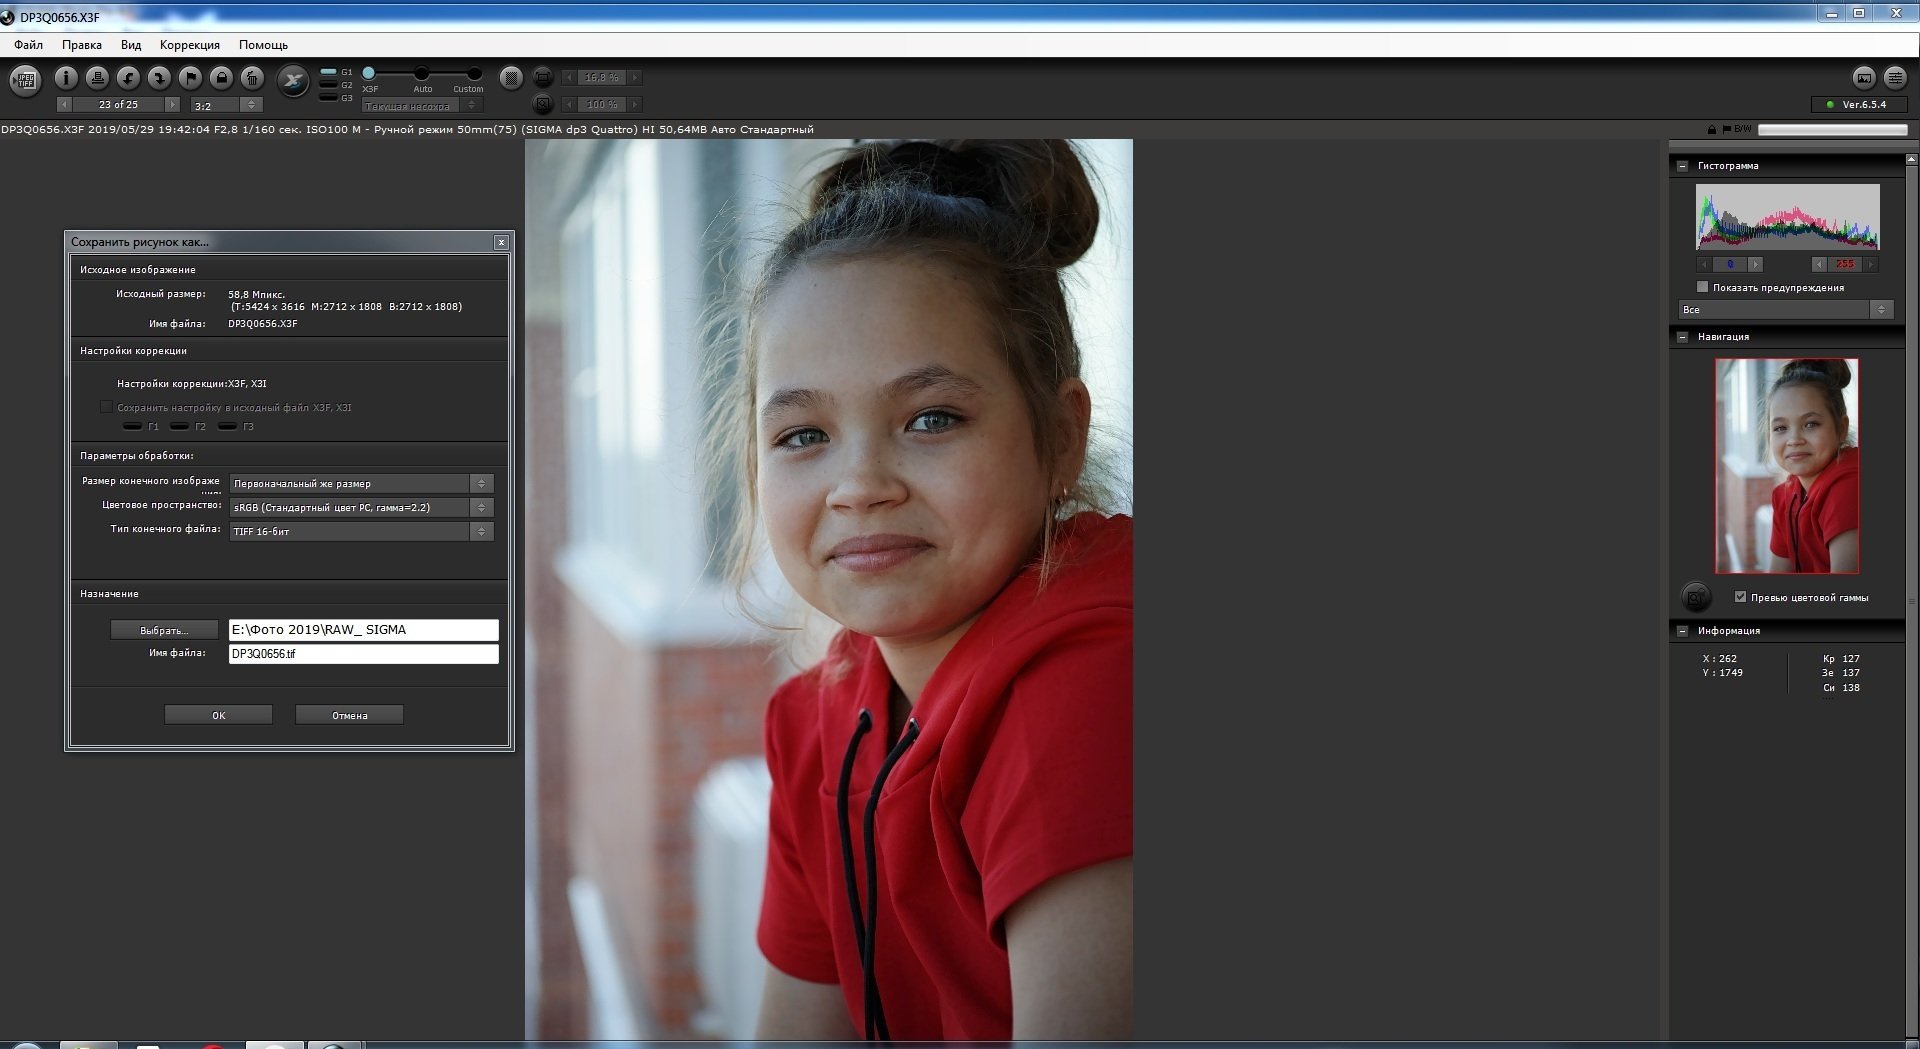Open the Файл menu
The height and width of the screenshot is (1049, 1920).
(28, 45)
